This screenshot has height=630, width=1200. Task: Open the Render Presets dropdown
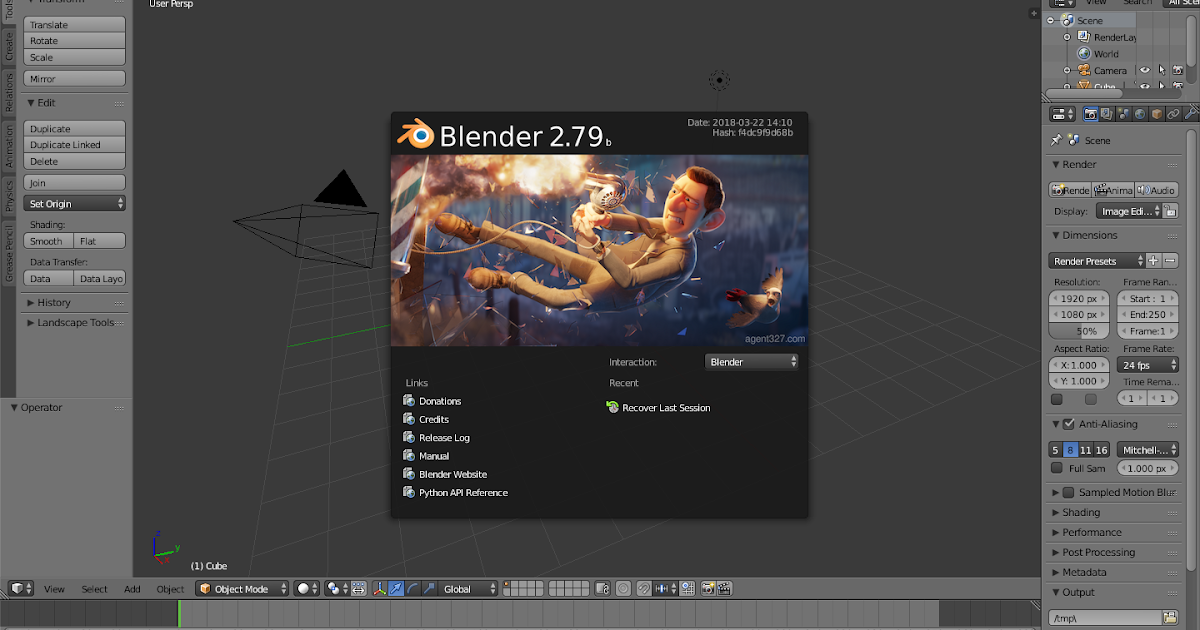(1097, 261)
